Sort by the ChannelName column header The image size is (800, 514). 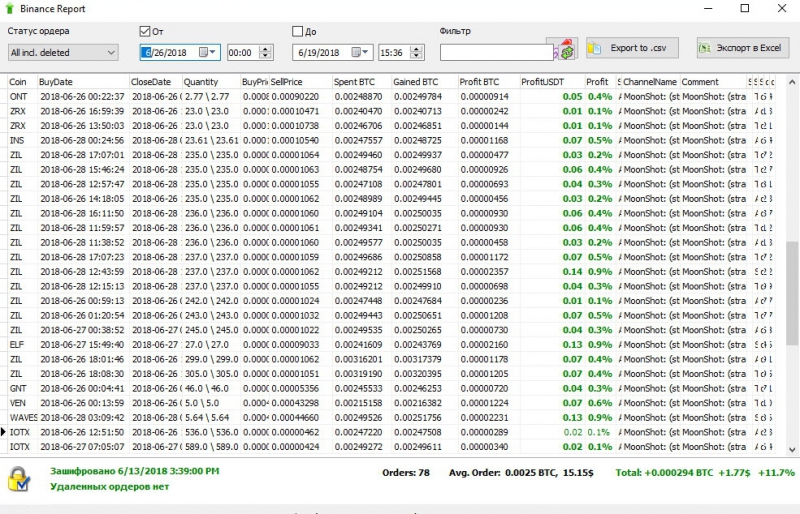pos(651,82)
